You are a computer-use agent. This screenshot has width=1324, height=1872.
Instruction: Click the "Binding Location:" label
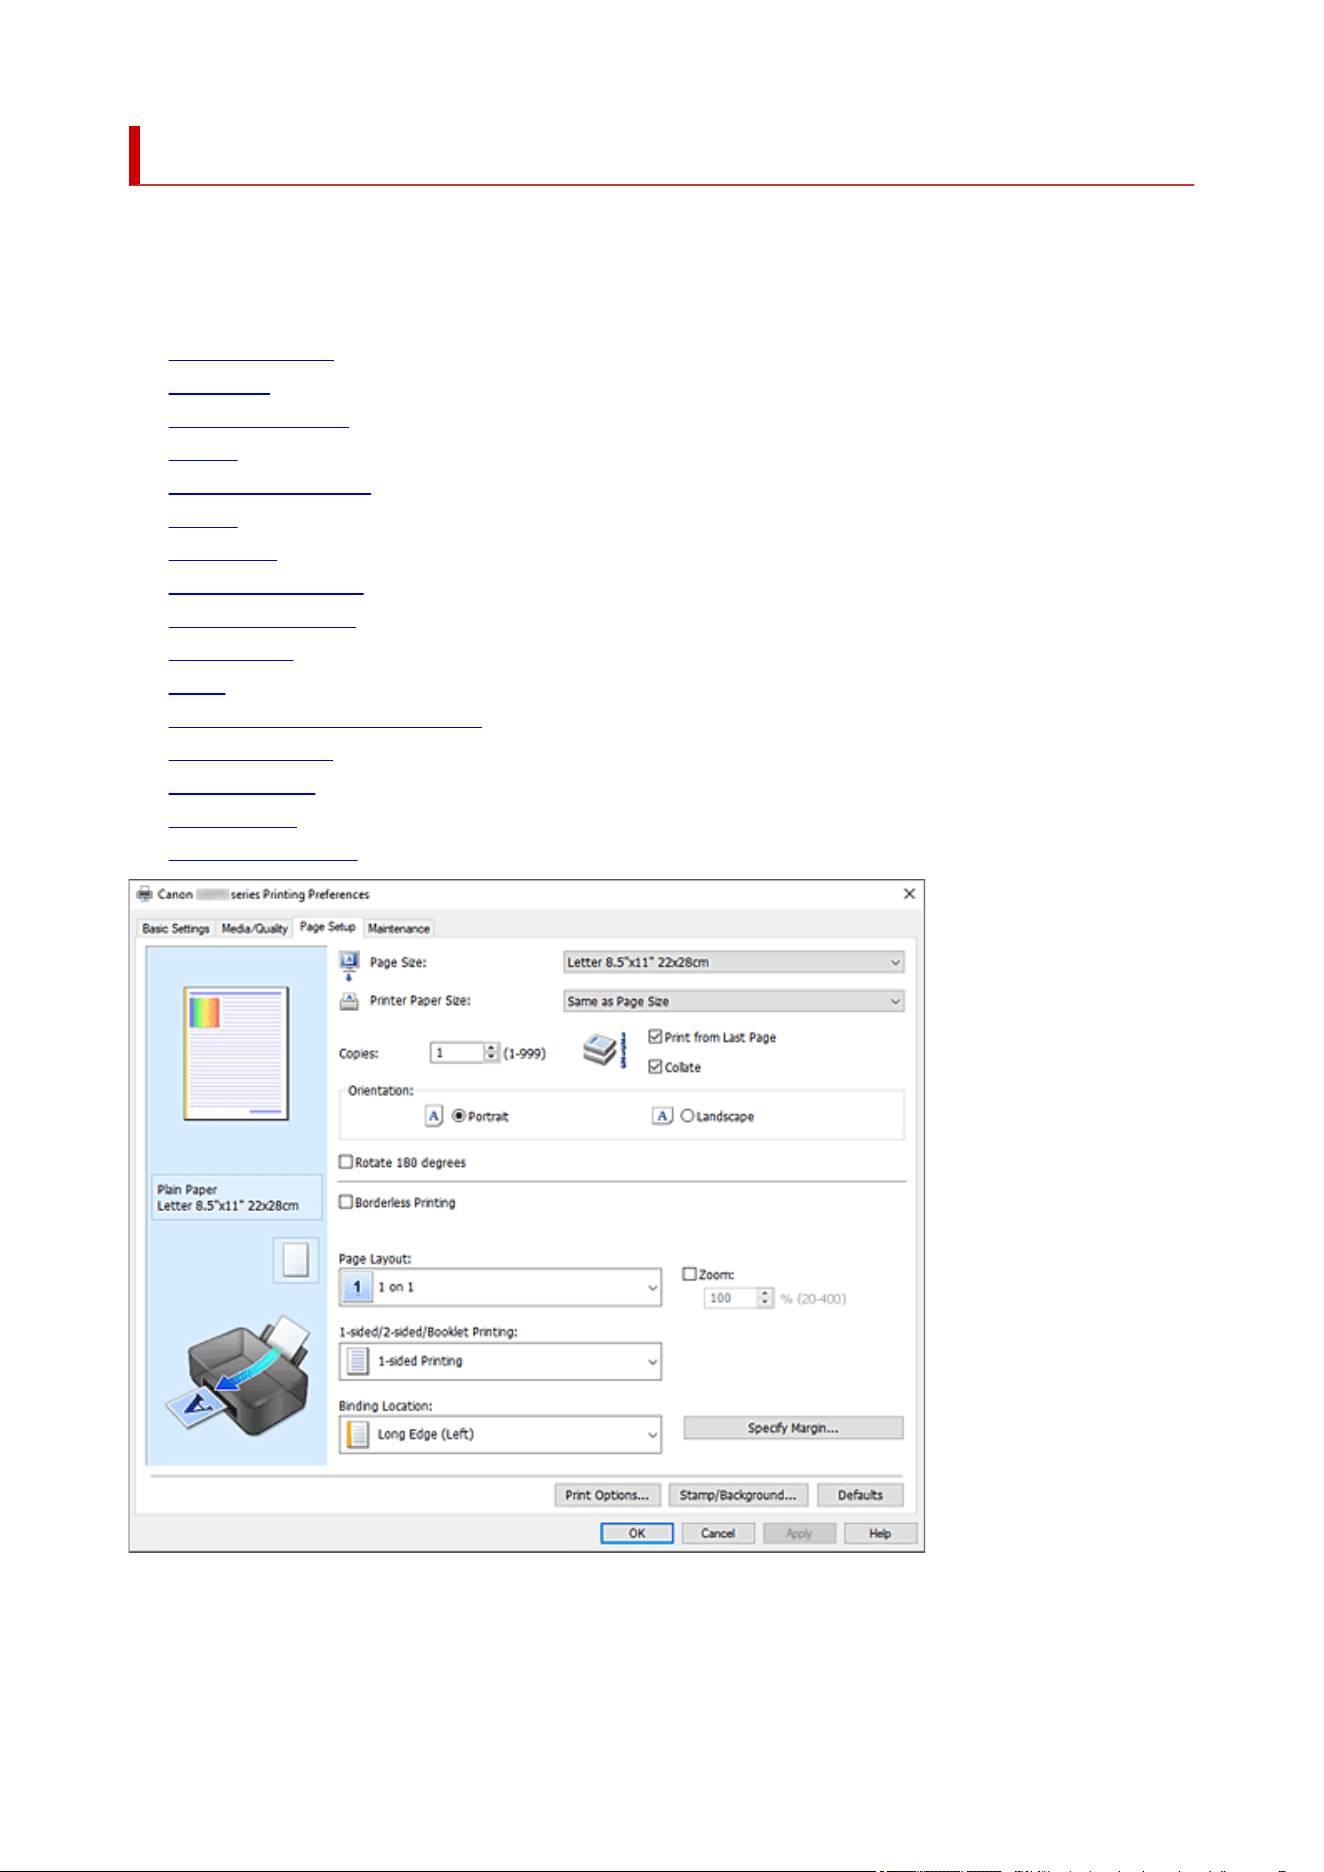[x=386, y=1405]
